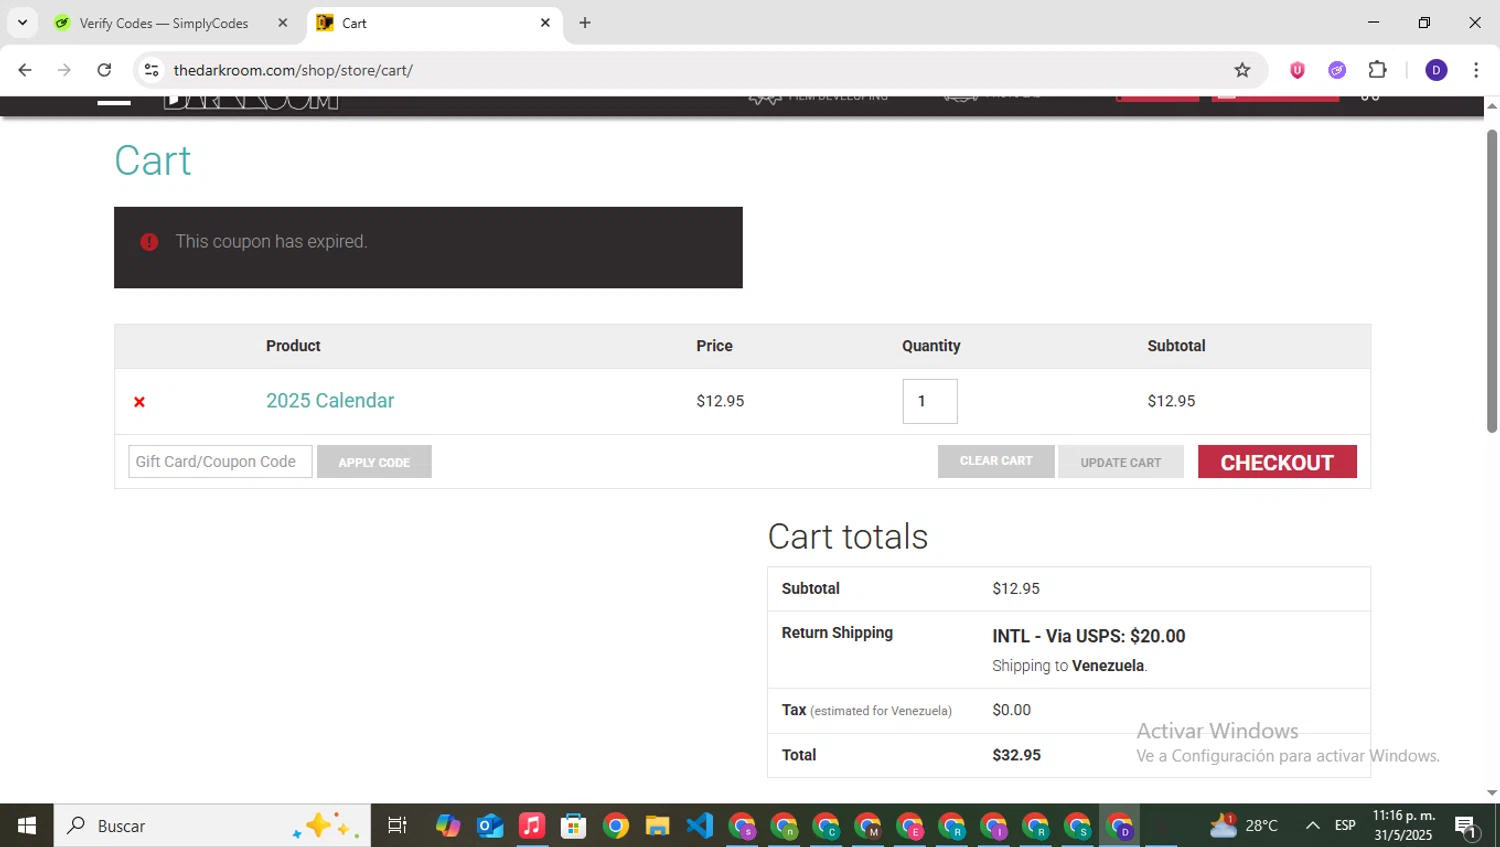The image size is (1500, 847).
Task: Select 'INTL - Via USPS: $20.00' shipping text
Action: pos(1088,636)
